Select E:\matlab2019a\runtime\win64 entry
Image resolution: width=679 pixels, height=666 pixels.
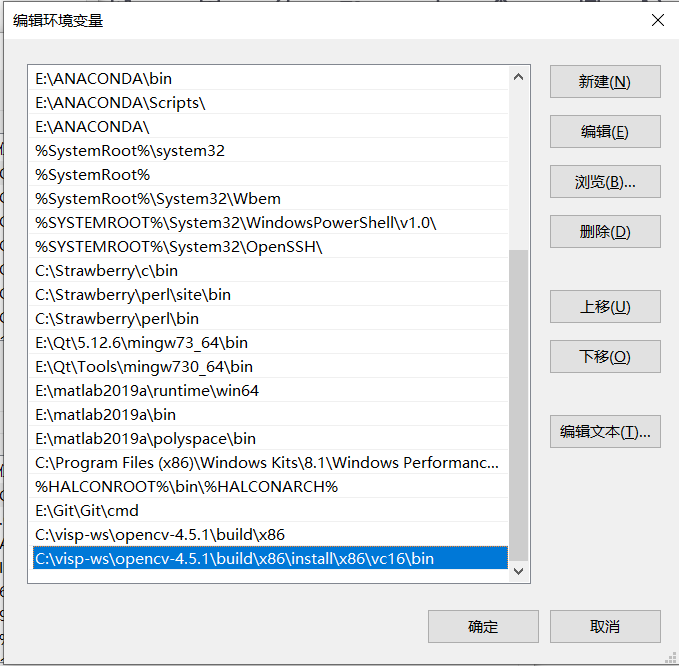(x=268, y=391)
